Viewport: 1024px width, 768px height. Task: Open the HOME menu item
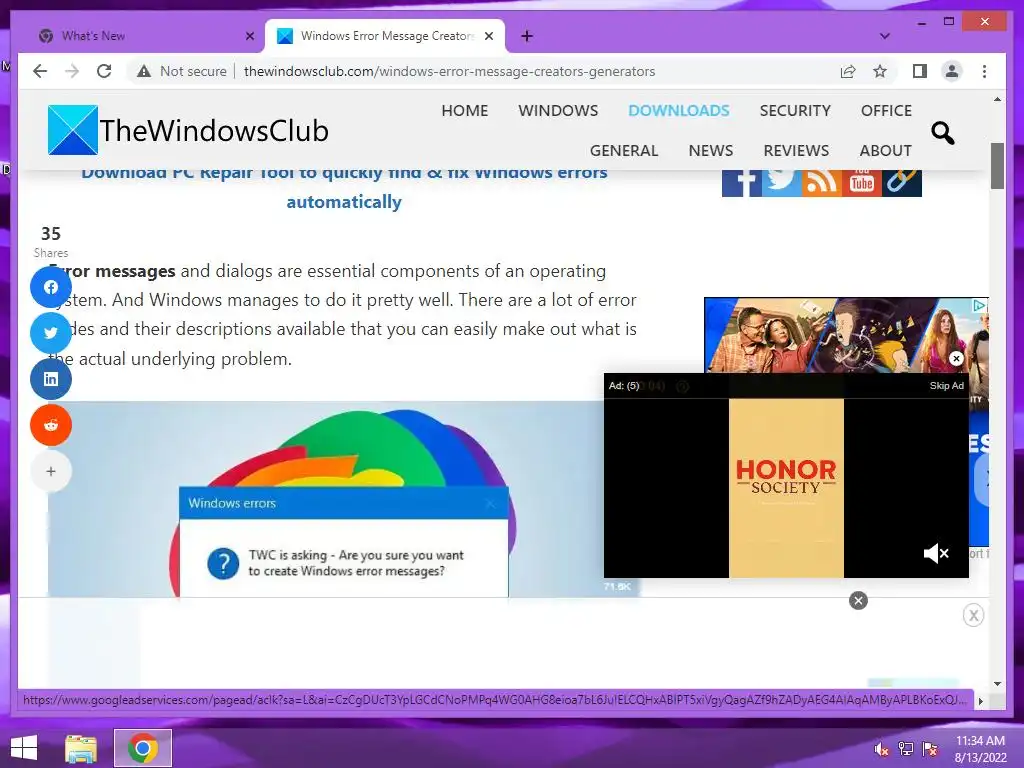[464, 110]
